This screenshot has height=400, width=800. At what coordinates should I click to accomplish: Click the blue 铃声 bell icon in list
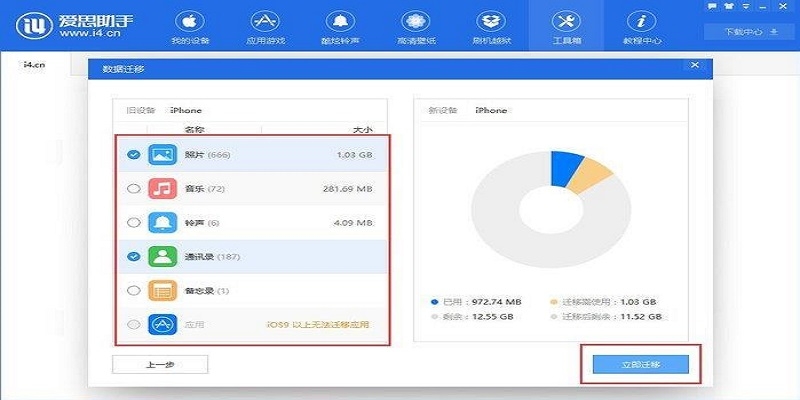click(x=162, y=222)
